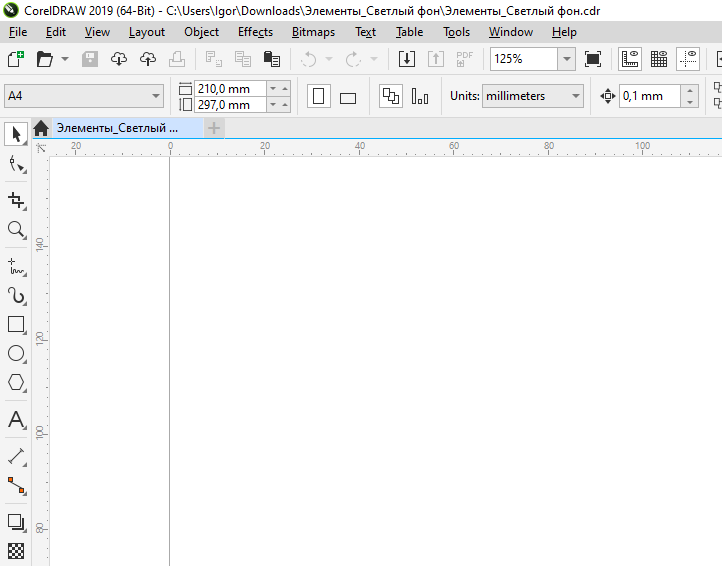Select the Drop Shadow tool
The image size is (722, 566).
[x=16, y=523]
